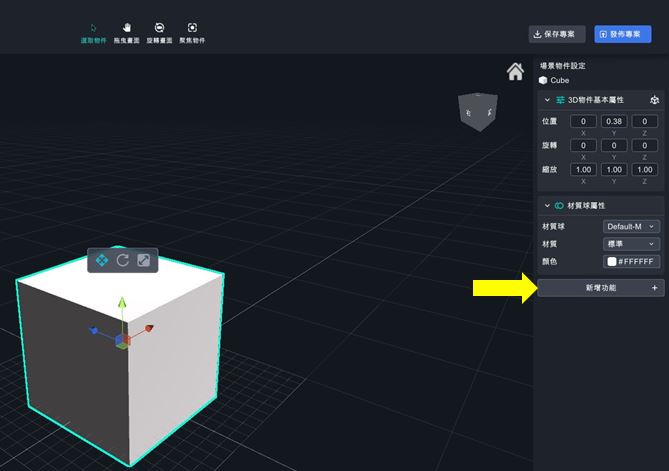Collapse the 材質球屬性 section chevron
The width and height of the screenshot is (669, 471).
click(x=547, y=206)
